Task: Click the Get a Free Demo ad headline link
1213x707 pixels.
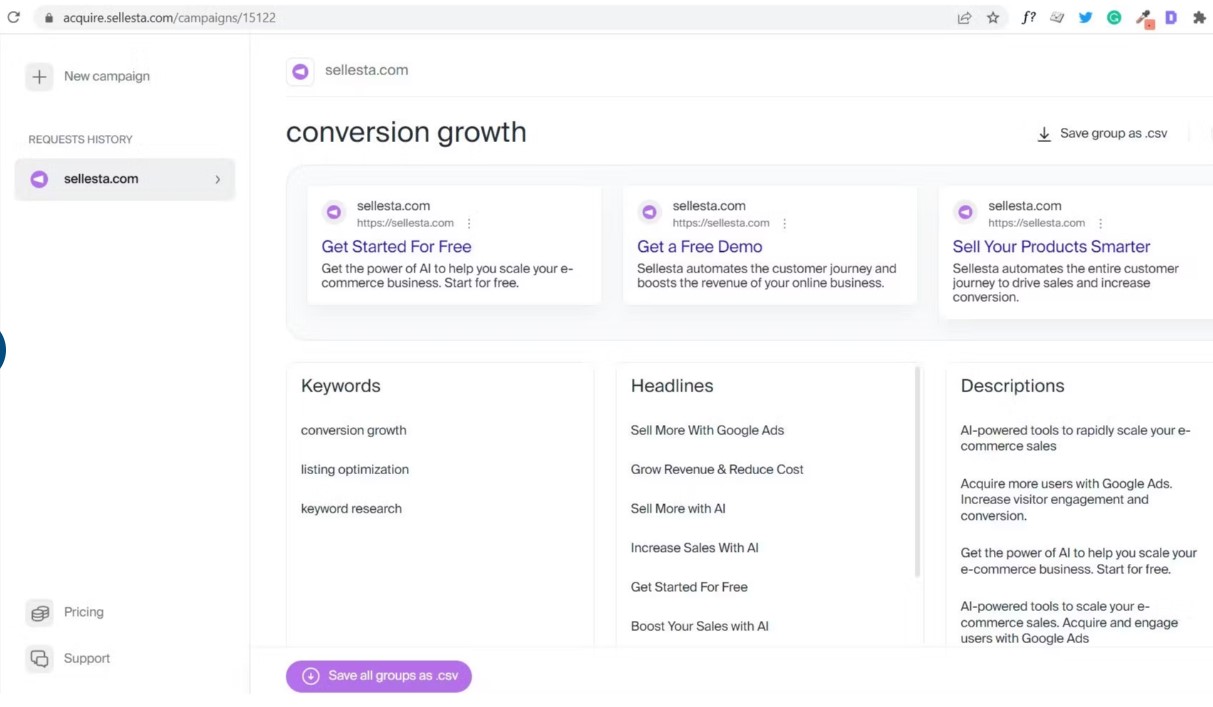Action: [699, 246]
